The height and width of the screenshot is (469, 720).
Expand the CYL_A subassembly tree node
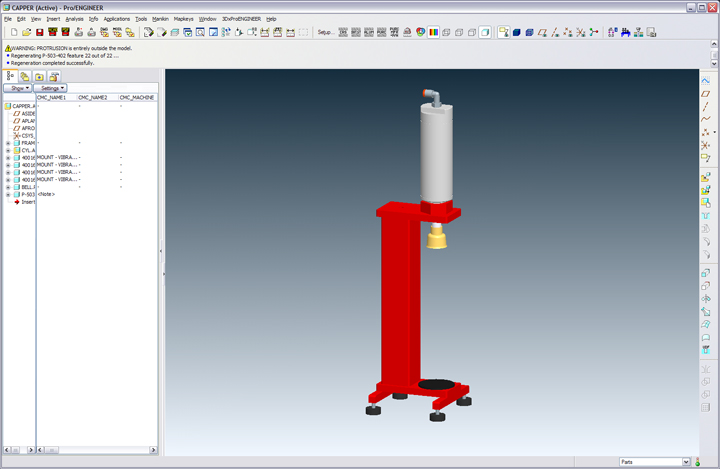click(8, 150)
